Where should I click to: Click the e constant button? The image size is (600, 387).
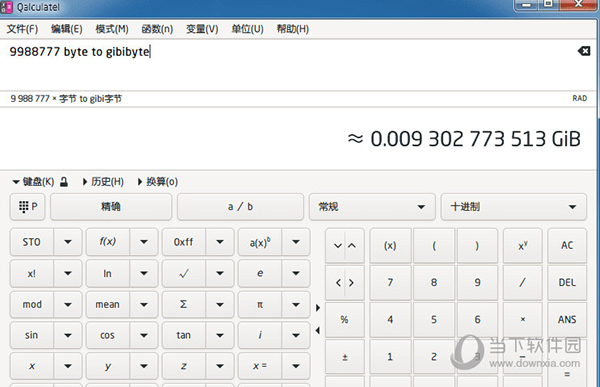pyautogui.click(x=260, y=273)
